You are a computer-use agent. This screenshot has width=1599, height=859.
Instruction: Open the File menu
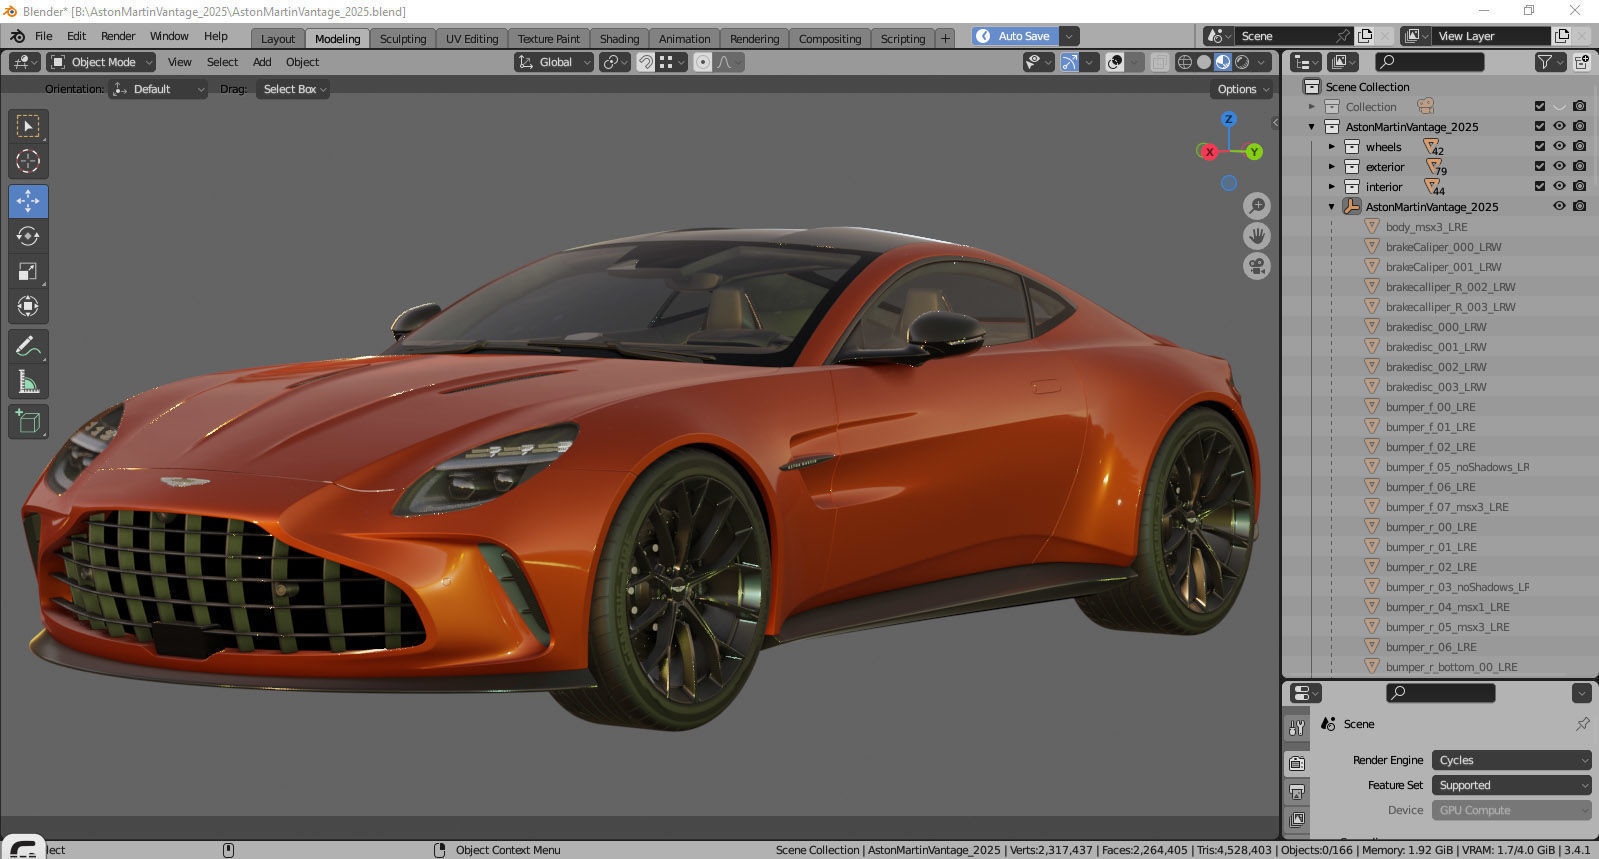pos(44,36)
